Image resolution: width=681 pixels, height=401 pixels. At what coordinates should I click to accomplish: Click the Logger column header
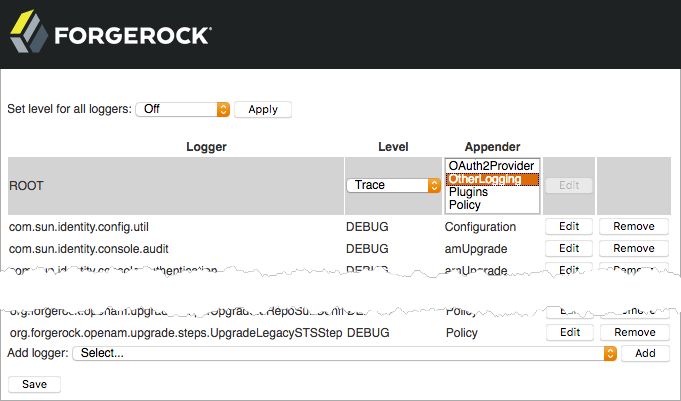pyautogui.click(x=206, y=147)
